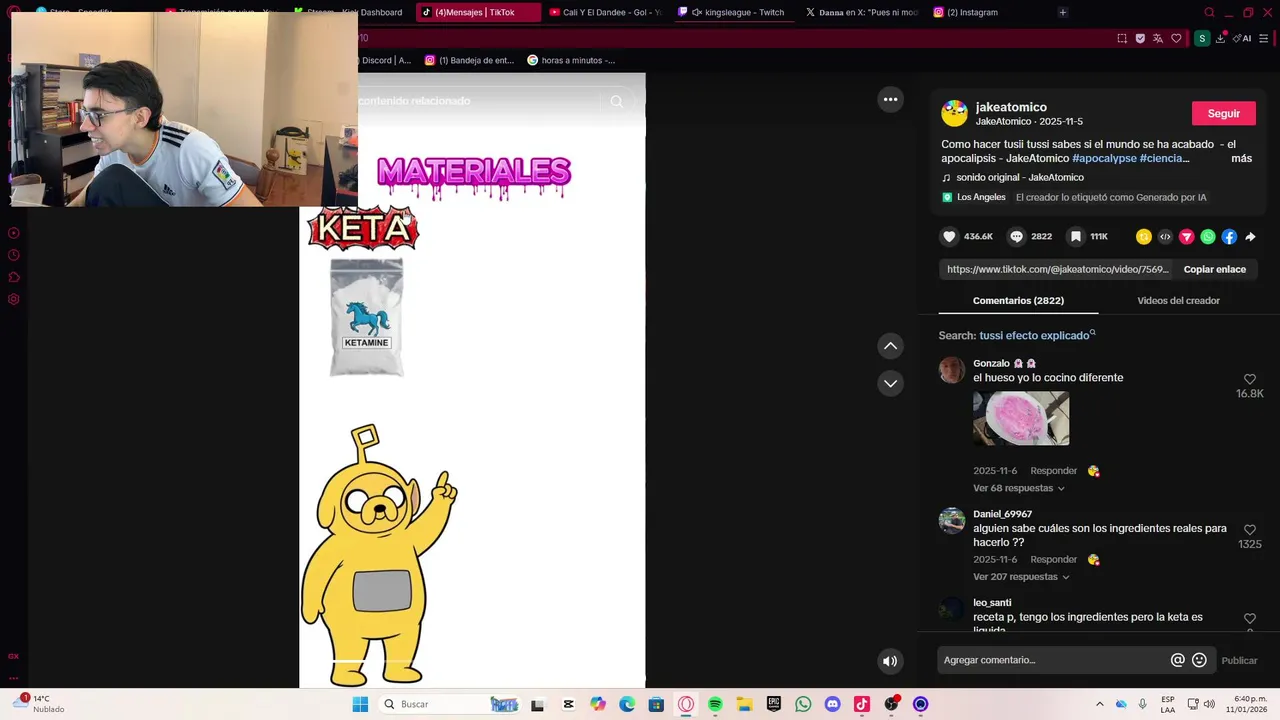Screen dimensions: 1280x720
Task: Open Windows Start menu
Action: point(360,704)
